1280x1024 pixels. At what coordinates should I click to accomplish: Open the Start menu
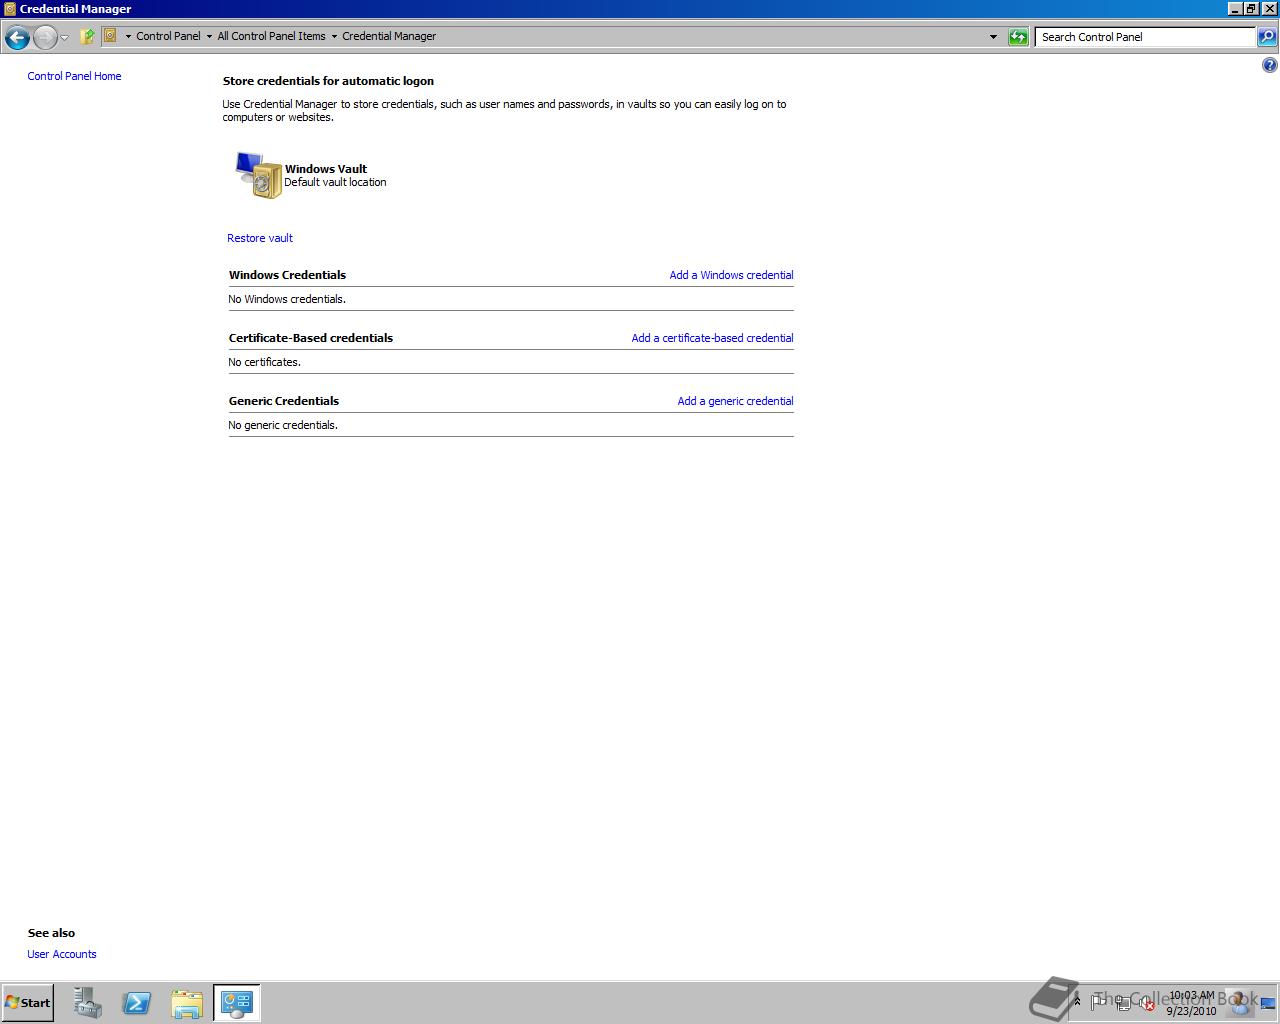click(x=28, y=1003)
